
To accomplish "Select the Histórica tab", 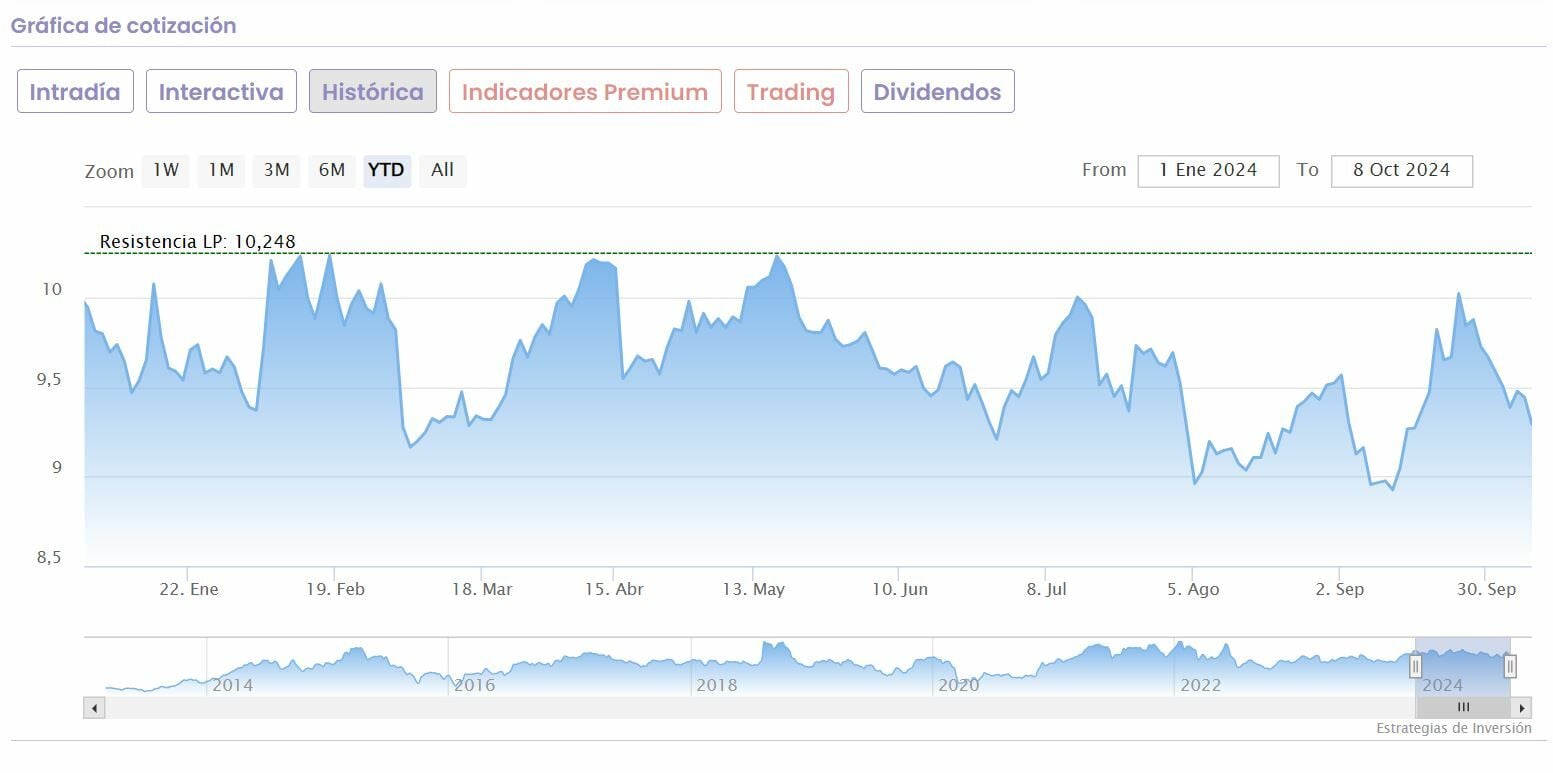I will [372, 92].
